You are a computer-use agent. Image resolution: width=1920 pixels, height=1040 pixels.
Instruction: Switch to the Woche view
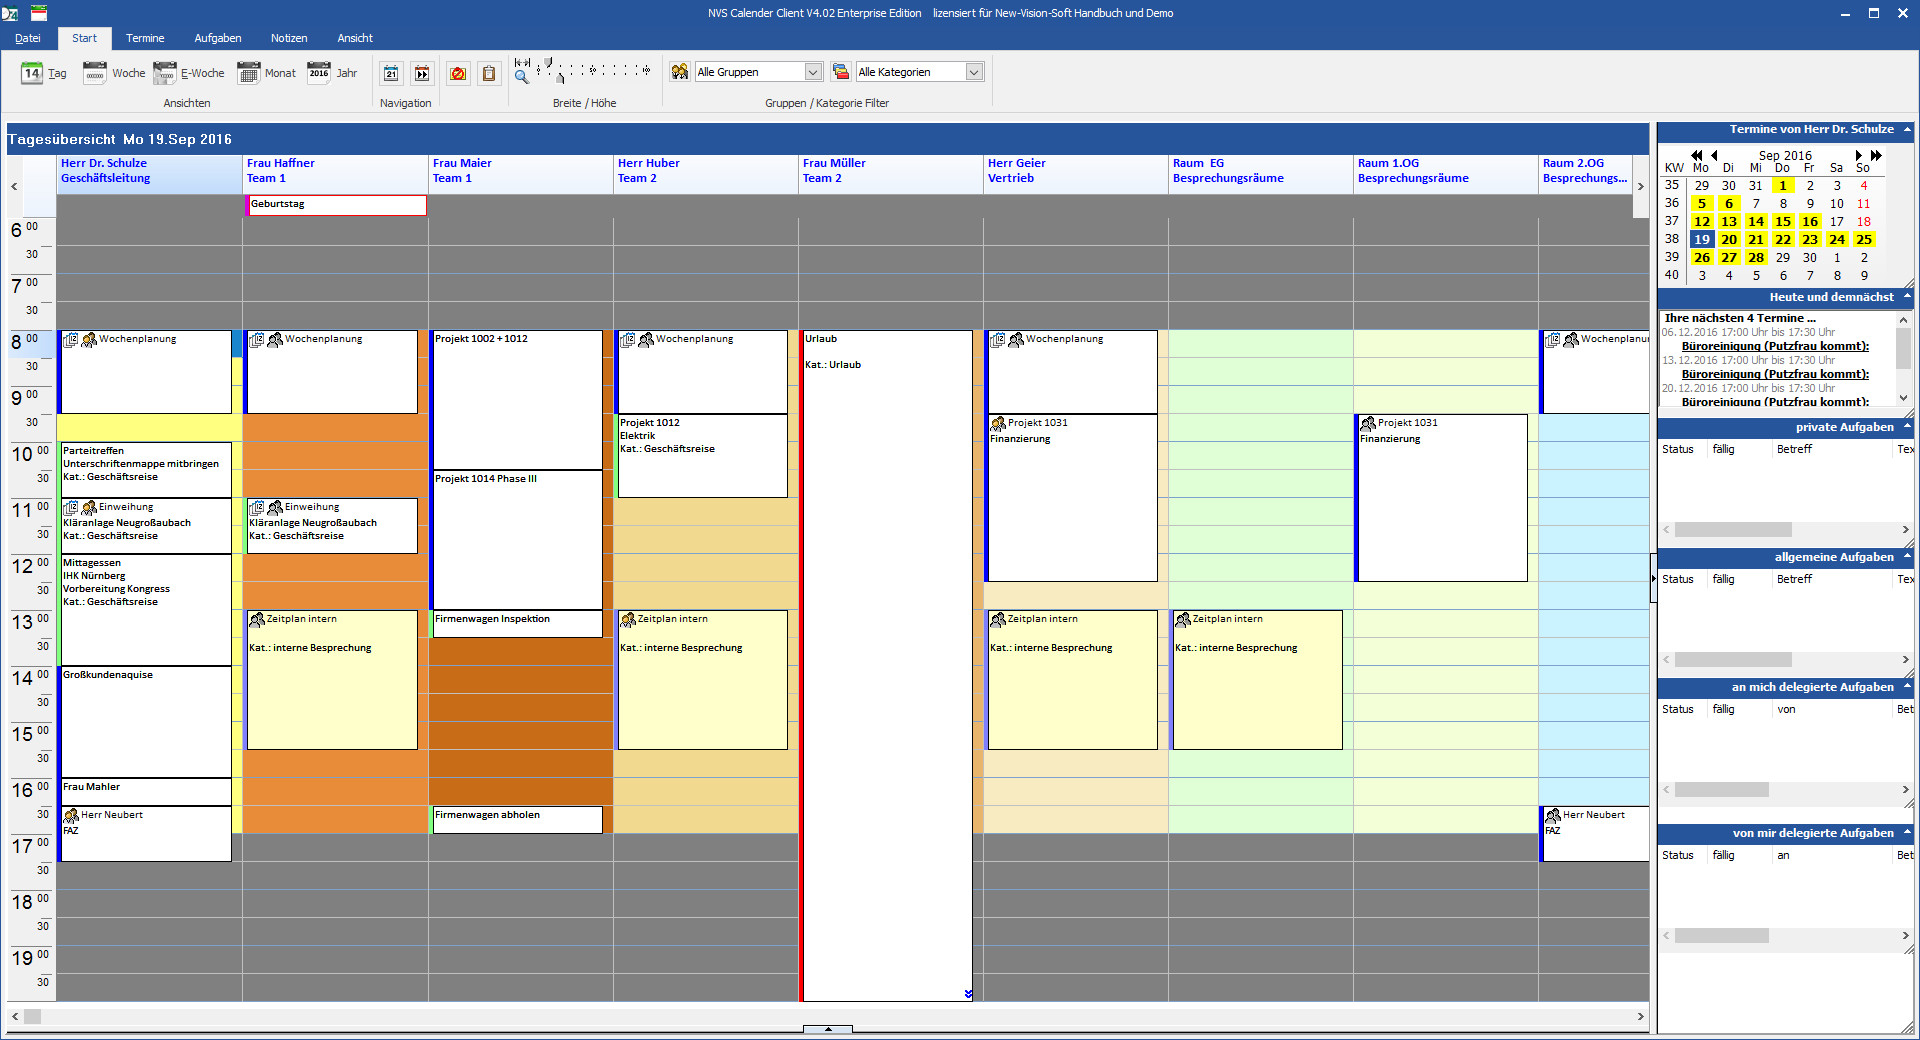point(114,73)
